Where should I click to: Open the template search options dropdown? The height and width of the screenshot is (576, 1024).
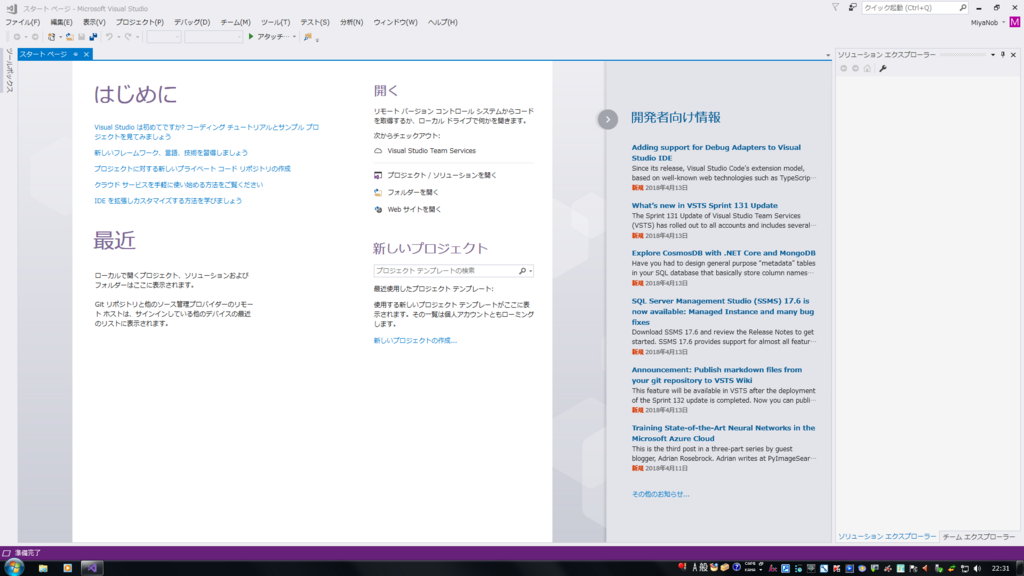coord(530,271)
